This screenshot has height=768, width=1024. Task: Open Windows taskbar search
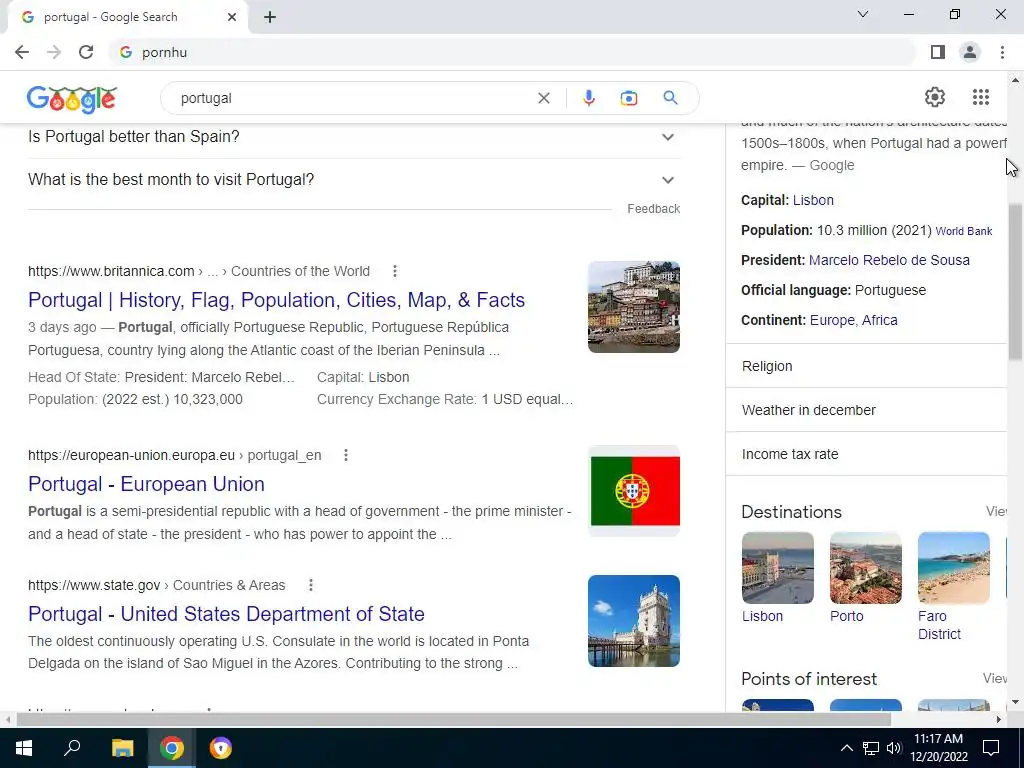coord(72,748)
